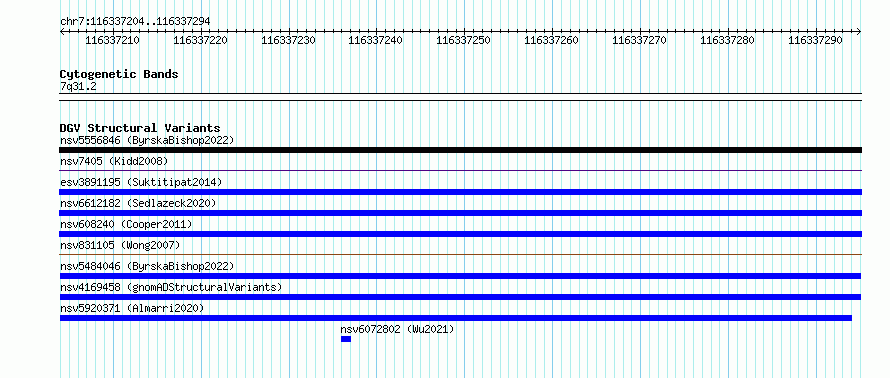Click the blue nsv6612182 variant bar
Screen dimensions: 890x378
click(x=460, y=213)
